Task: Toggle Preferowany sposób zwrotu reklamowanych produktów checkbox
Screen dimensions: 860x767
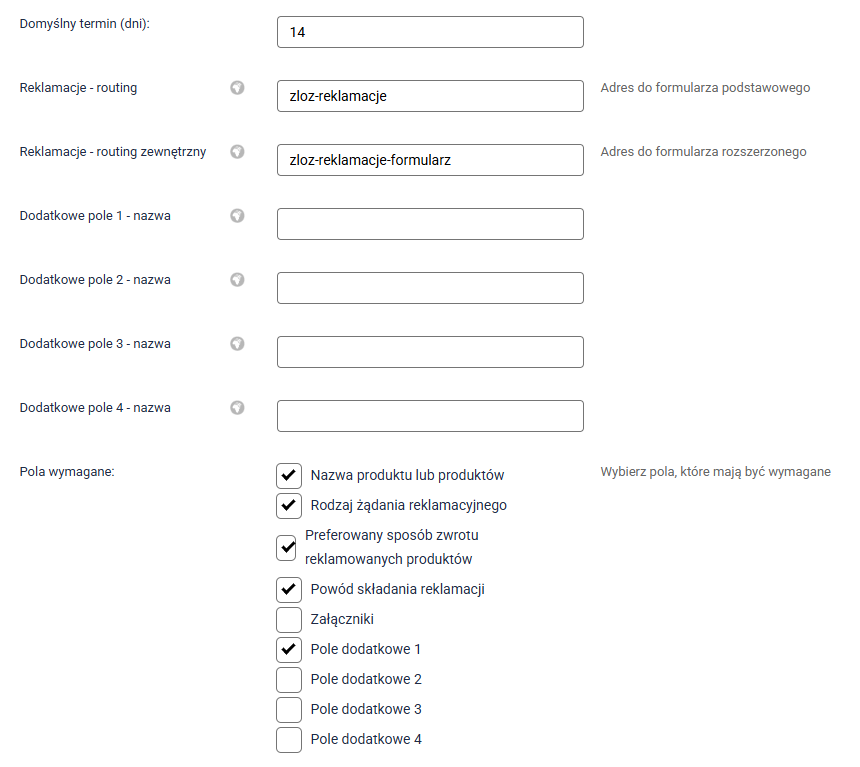Action: click(x=287, y=547)
